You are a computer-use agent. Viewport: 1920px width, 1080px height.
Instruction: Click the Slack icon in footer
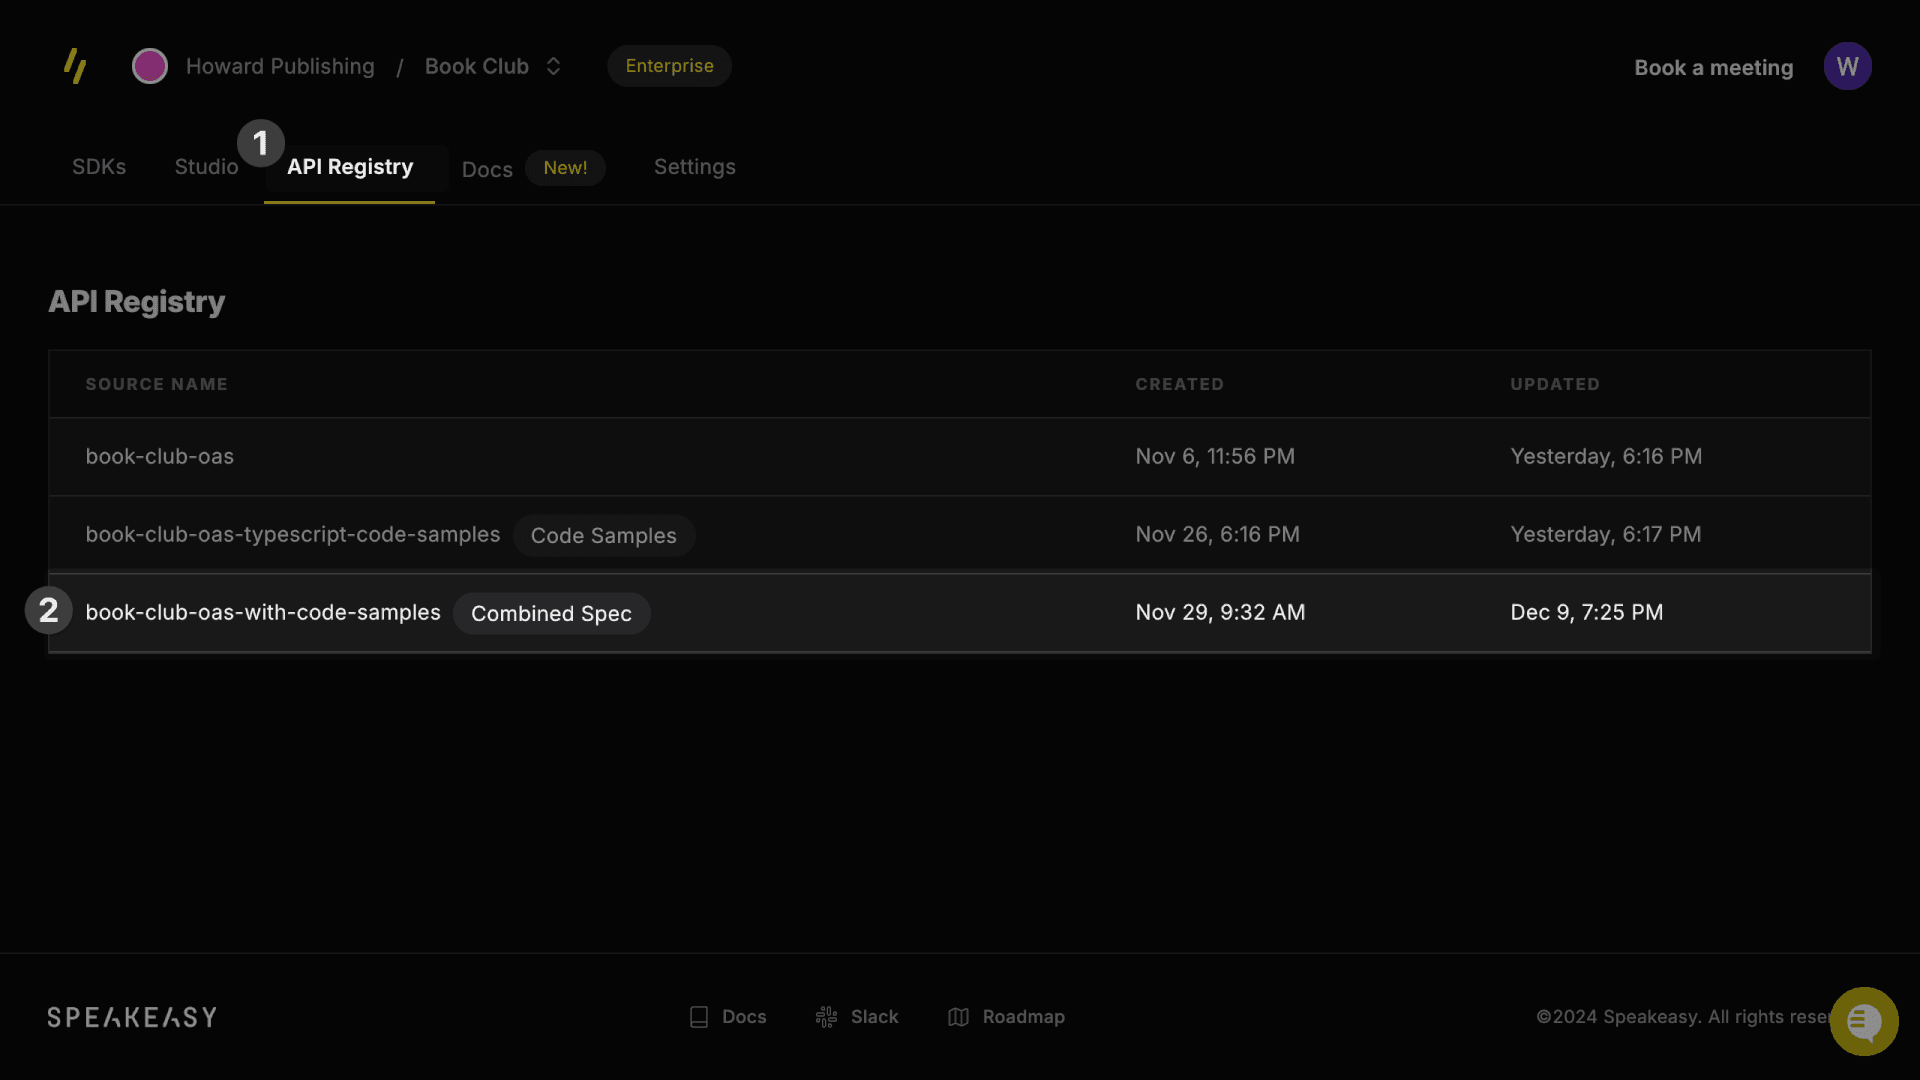826,1017
